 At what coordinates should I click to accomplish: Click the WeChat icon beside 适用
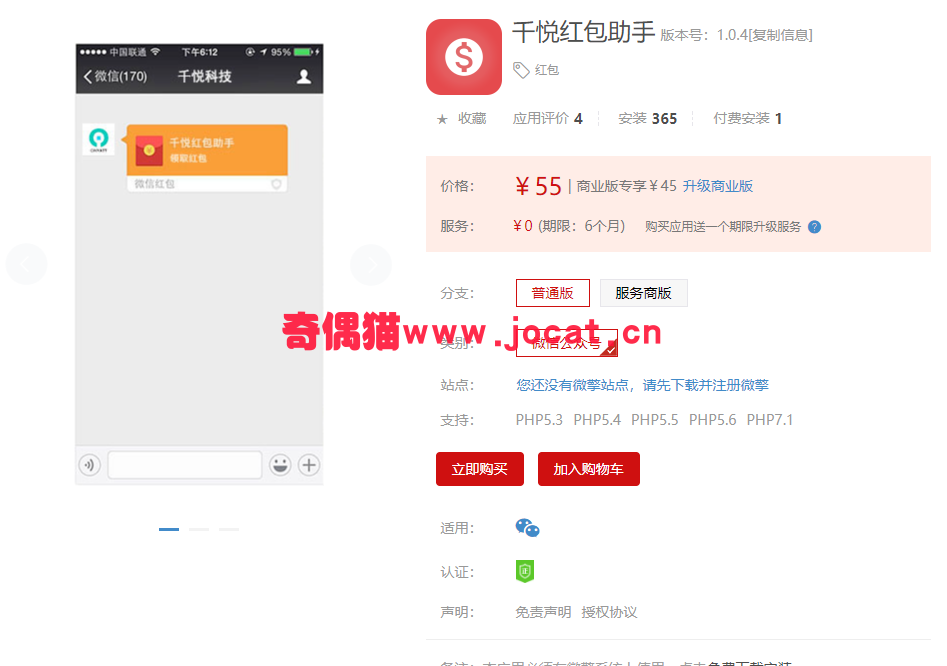(527, 528)
